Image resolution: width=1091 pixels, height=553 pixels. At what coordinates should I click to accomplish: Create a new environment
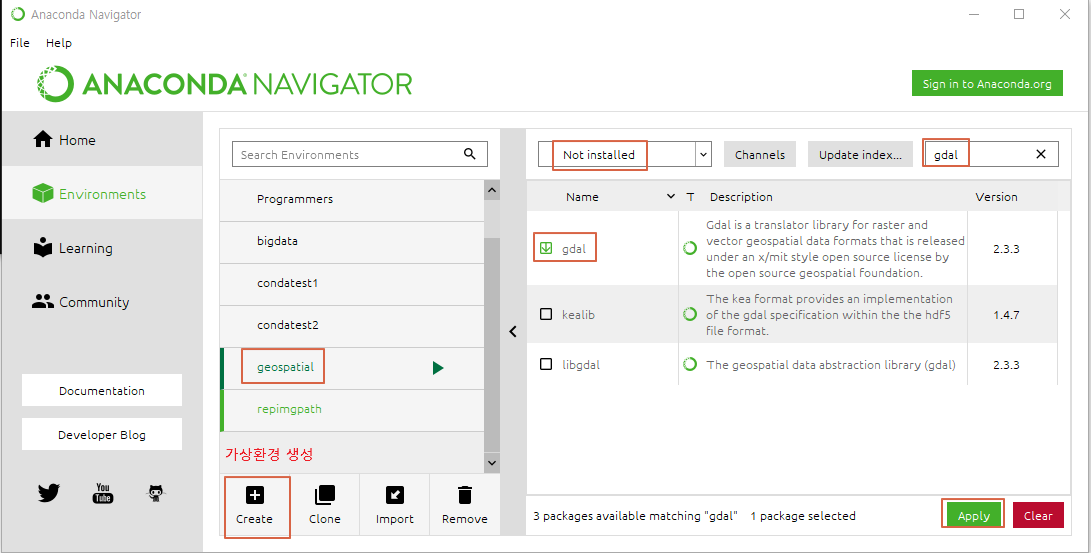tap(254, 506)
